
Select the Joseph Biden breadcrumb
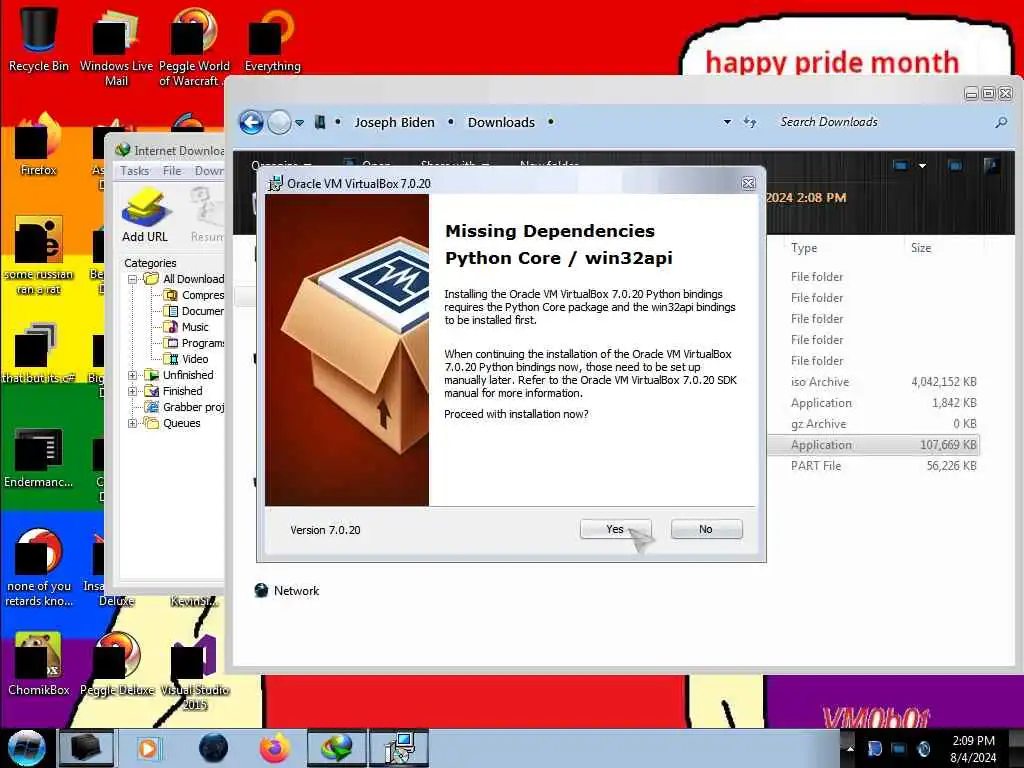point(394,122)
